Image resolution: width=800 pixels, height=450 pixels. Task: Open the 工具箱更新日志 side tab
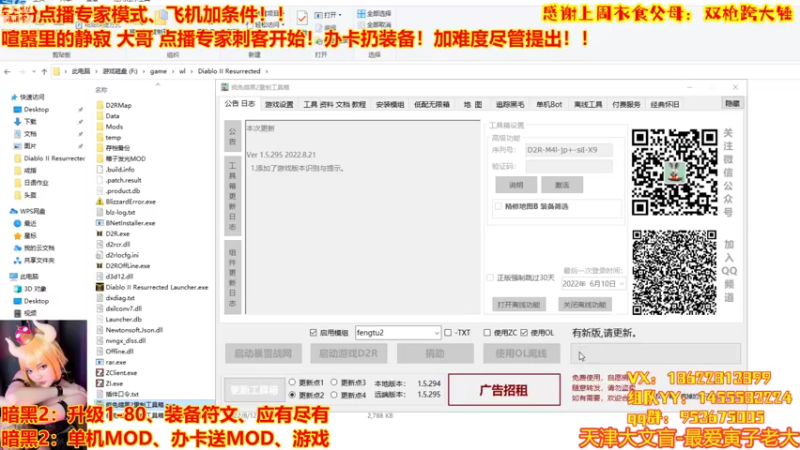[233, 196]
